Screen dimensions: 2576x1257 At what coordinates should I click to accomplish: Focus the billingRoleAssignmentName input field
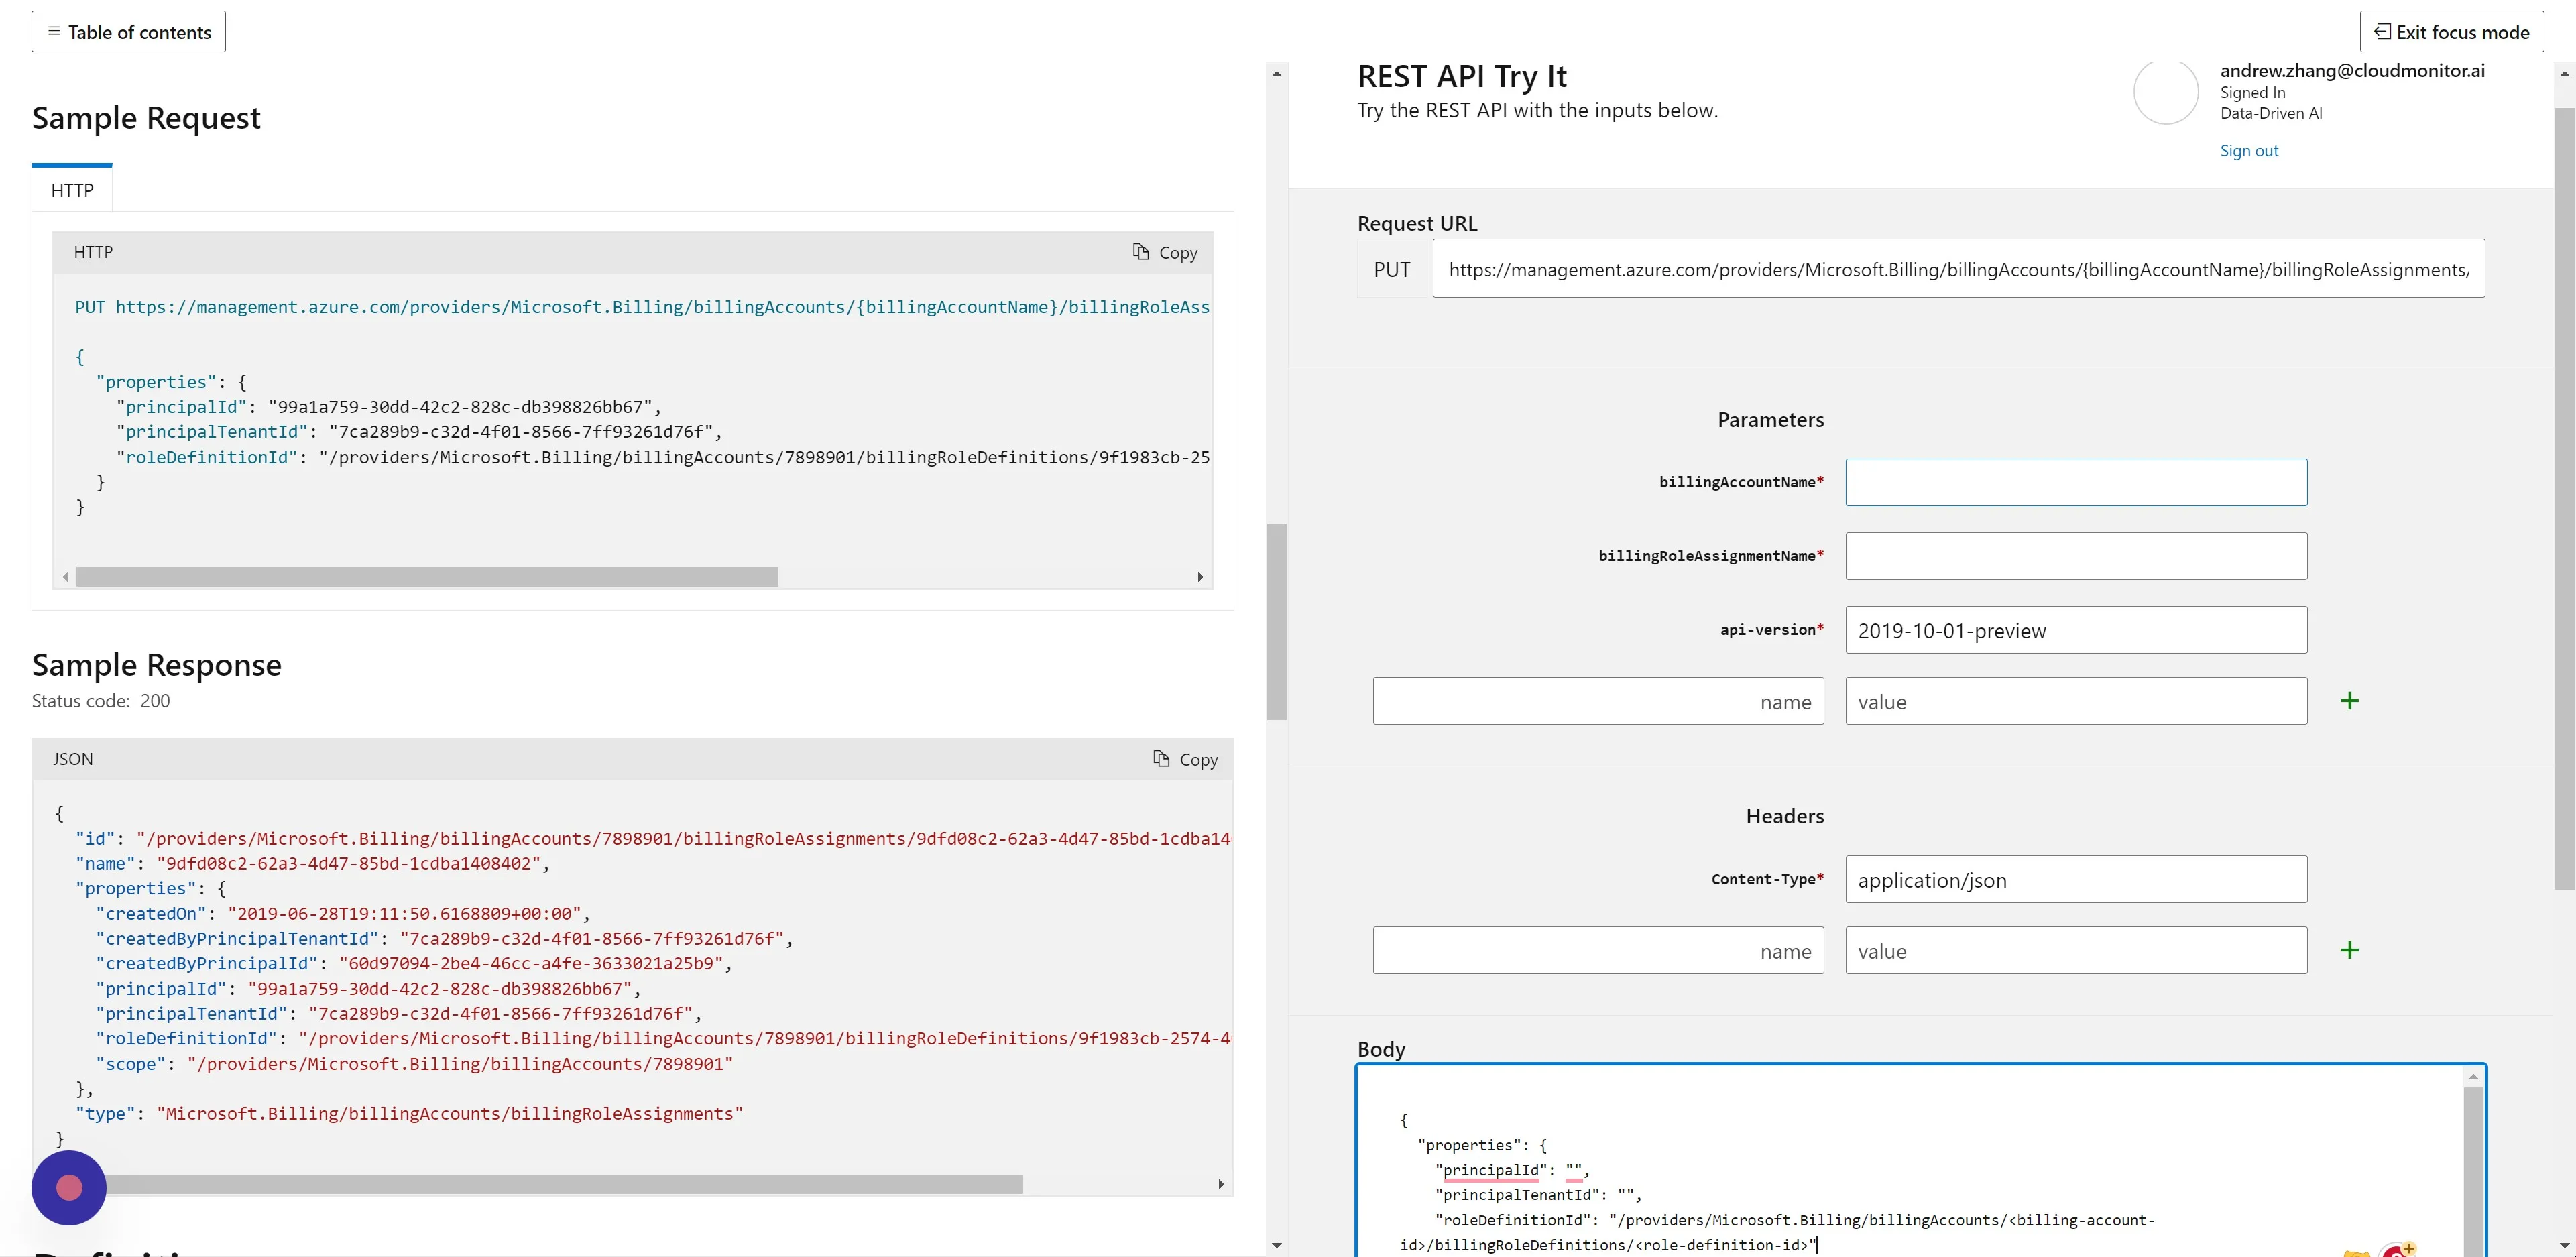pyautogui.click(x=2076, y=556)
